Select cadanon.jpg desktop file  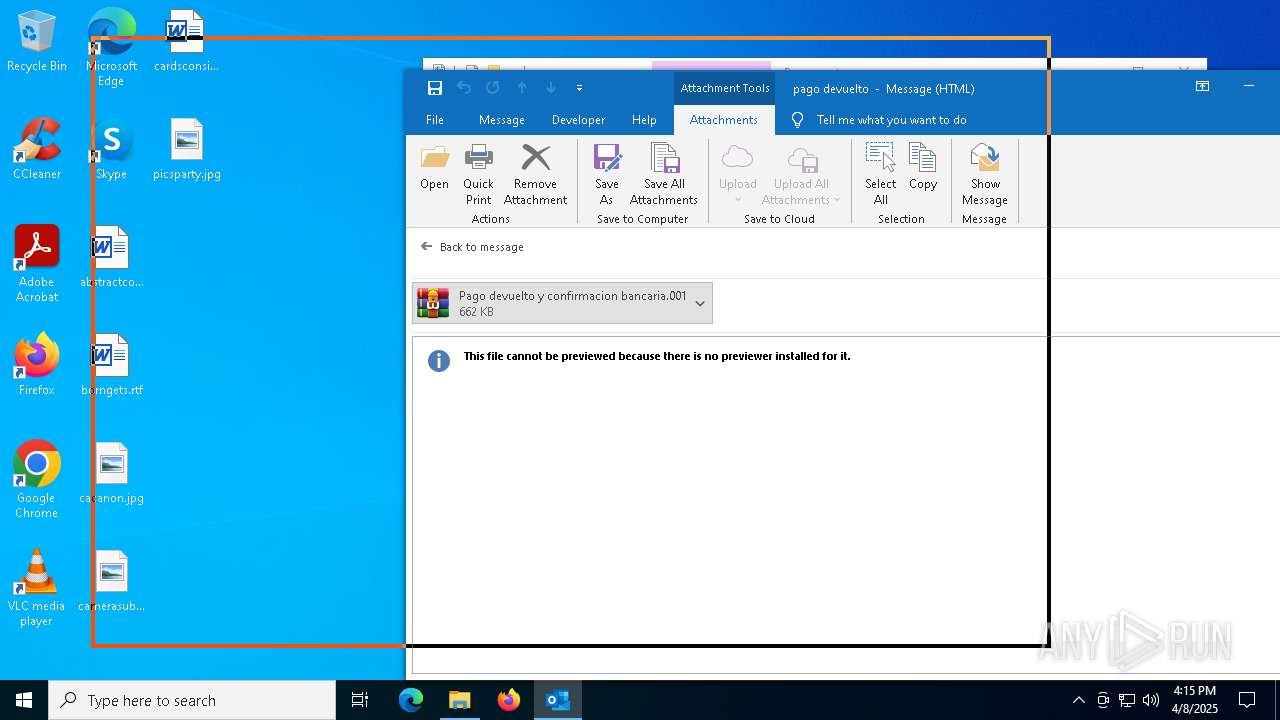[x=111, y=474]
